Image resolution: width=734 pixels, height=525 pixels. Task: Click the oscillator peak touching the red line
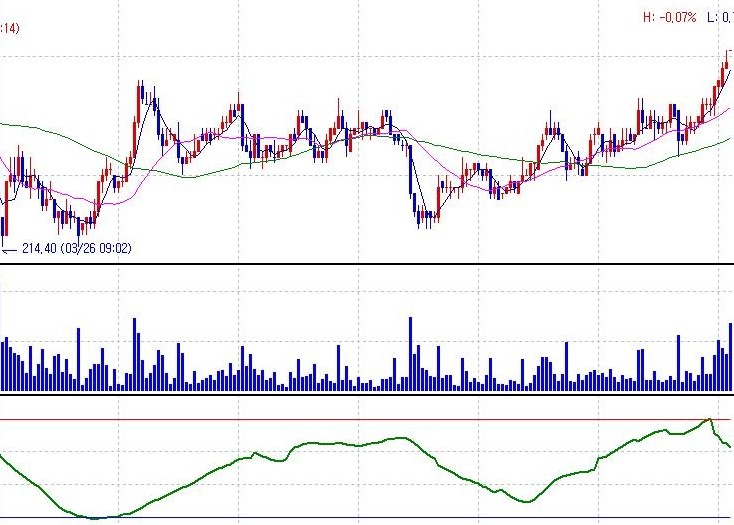pyautogui.click(x=709, y=421)
